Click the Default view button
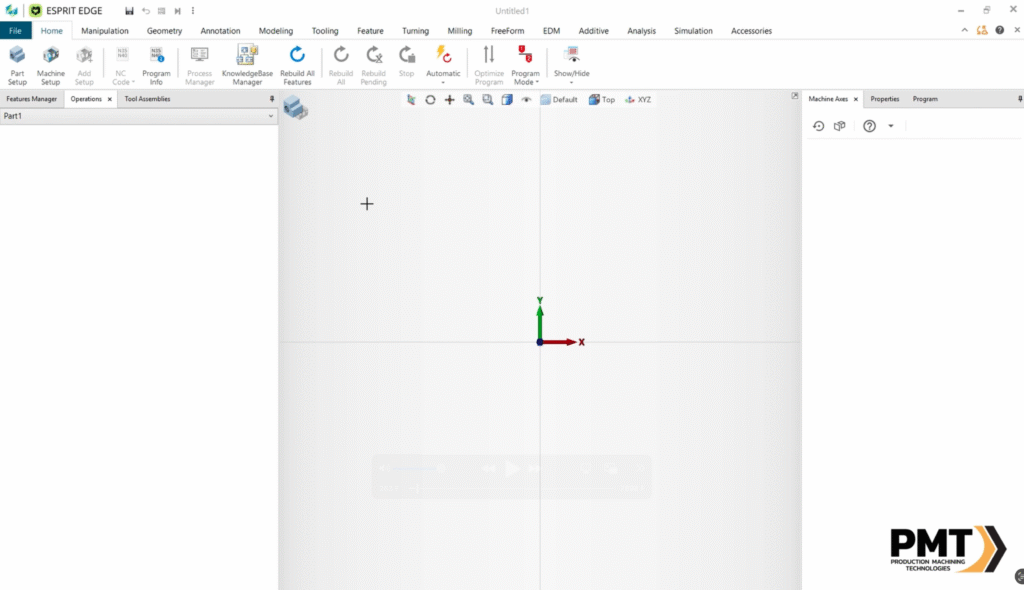This screenshot has width=1024, height=590. [559, 99]
